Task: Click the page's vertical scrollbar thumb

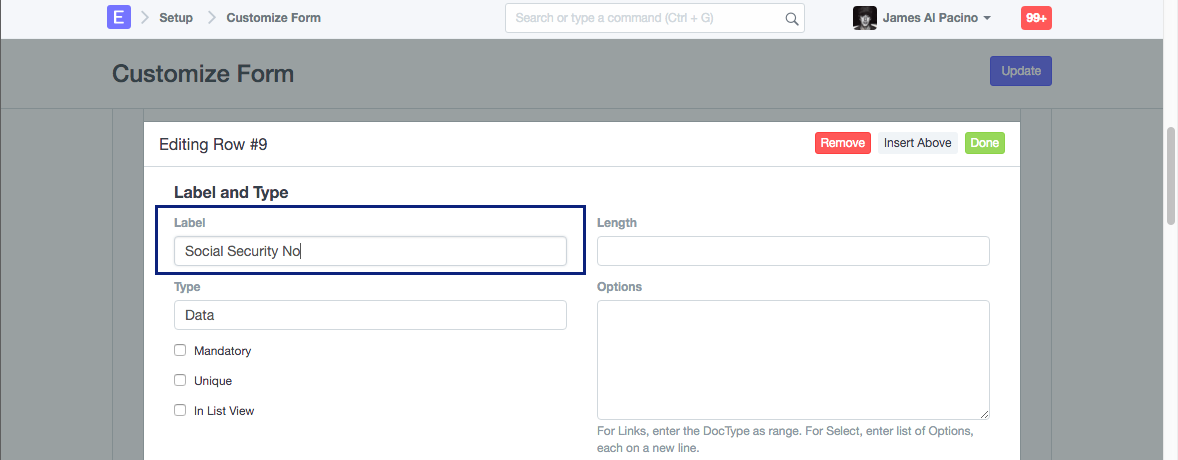Action: [1170, 175]
